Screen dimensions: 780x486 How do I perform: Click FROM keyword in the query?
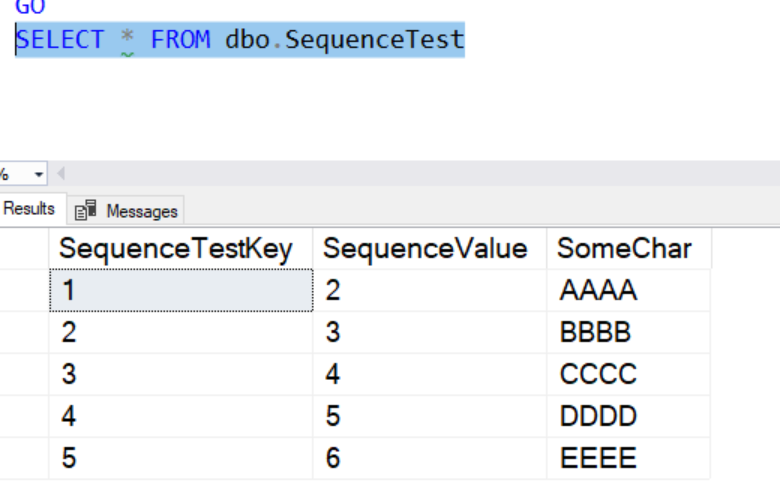pos(180,40)
